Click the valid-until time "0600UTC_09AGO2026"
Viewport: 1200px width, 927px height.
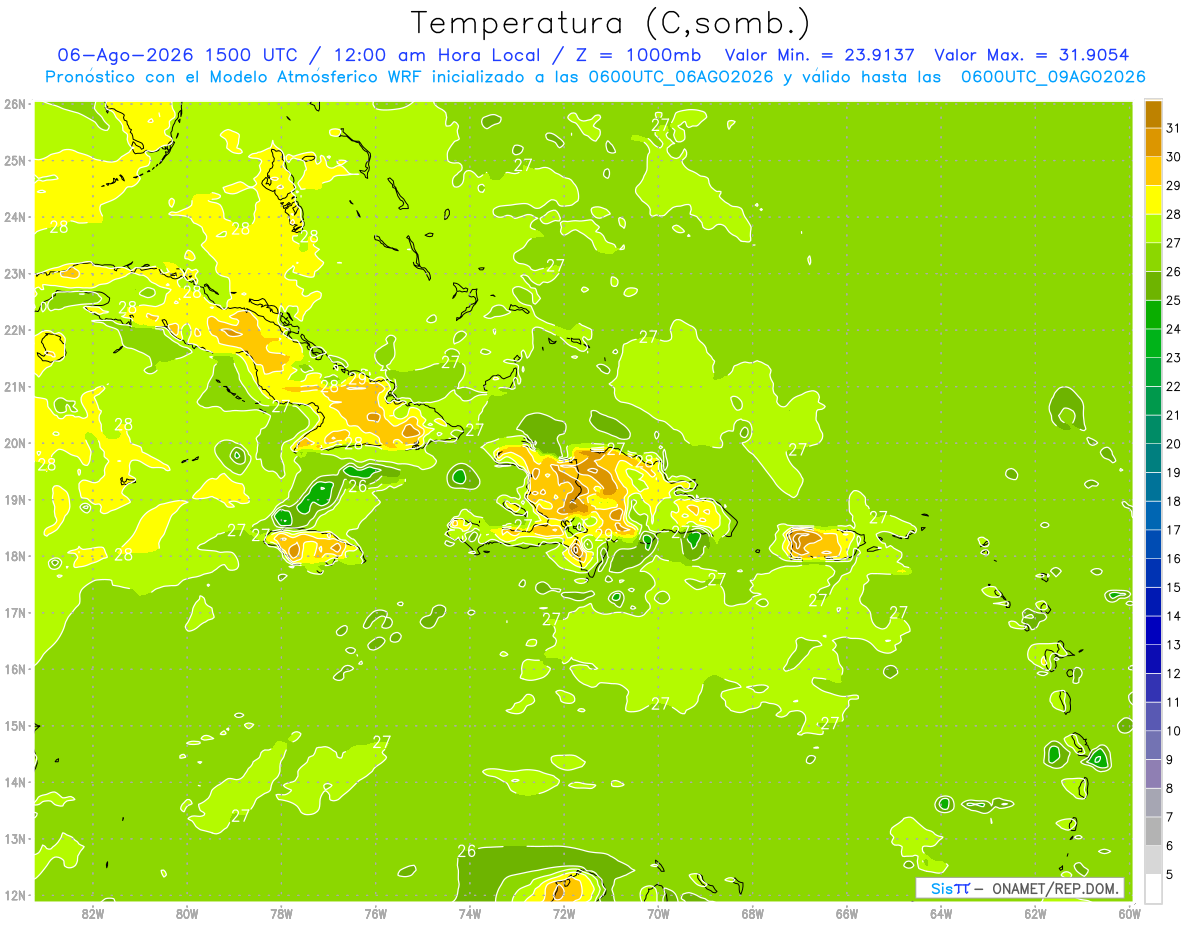tap(1053, 77)
